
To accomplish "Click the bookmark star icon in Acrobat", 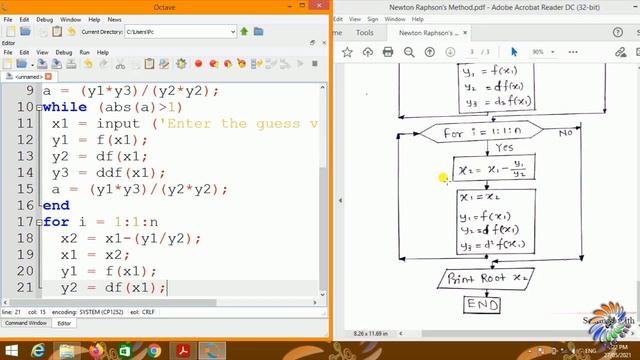I will coord(347,52).
